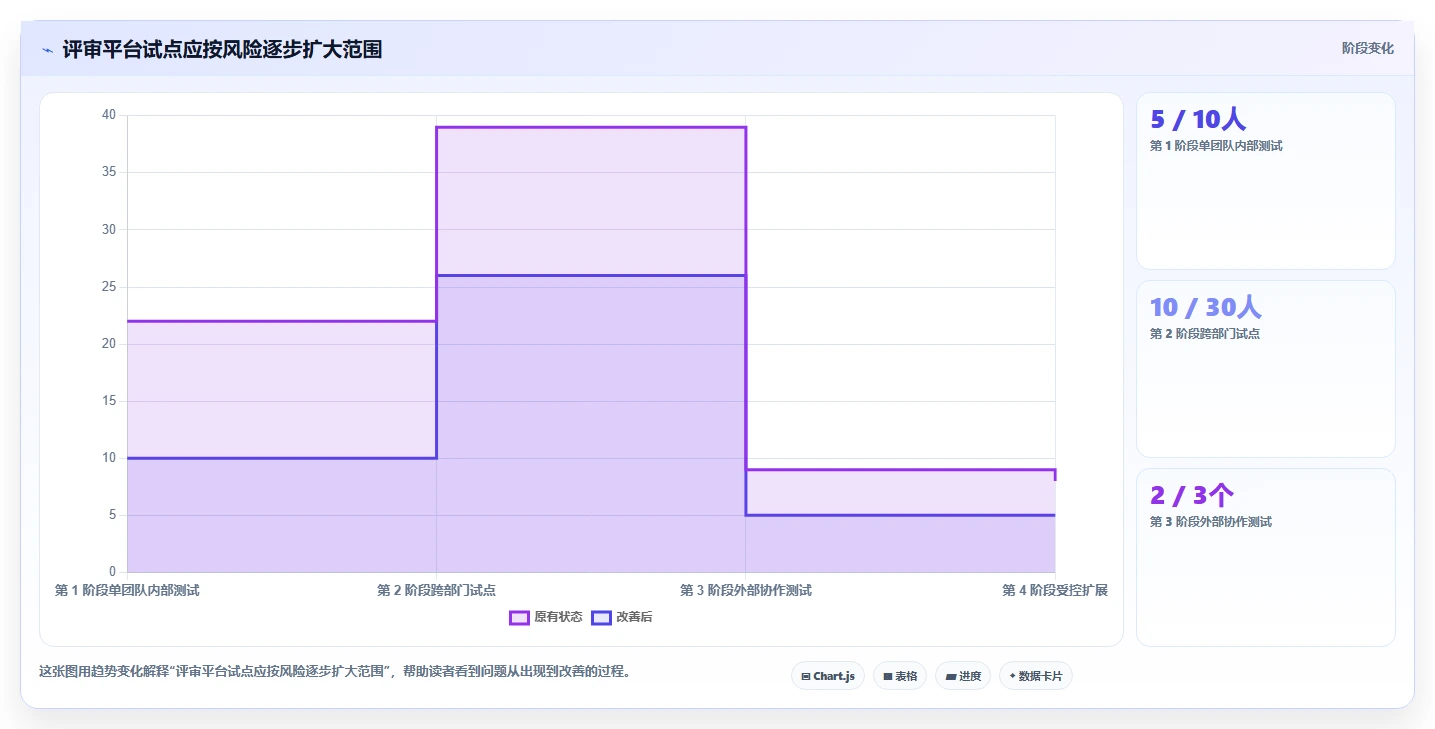The height and width of the screenshot is (729, 1435).
Task: Click x-axis label 第 3 阶段外部协作测试
Action: (746, 591)
